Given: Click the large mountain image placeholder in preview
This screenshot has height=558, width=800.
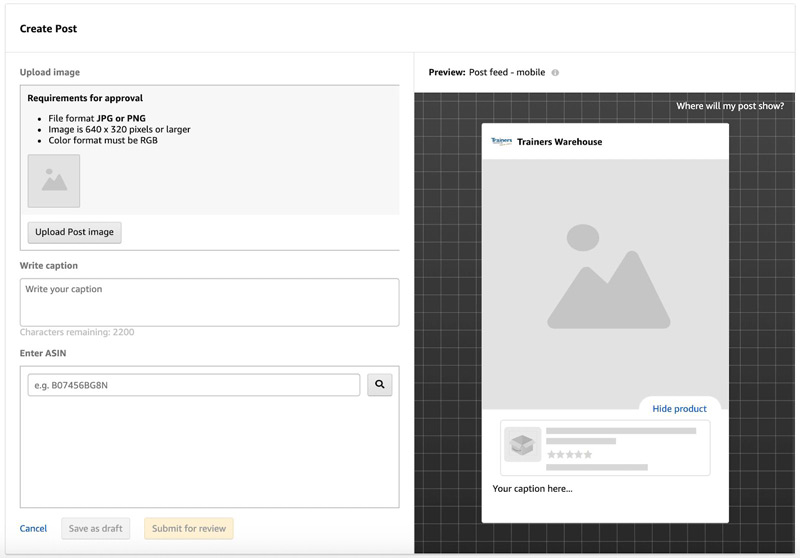Looking at the screenshot, I should pyautogui.click(x=605, y=284).
